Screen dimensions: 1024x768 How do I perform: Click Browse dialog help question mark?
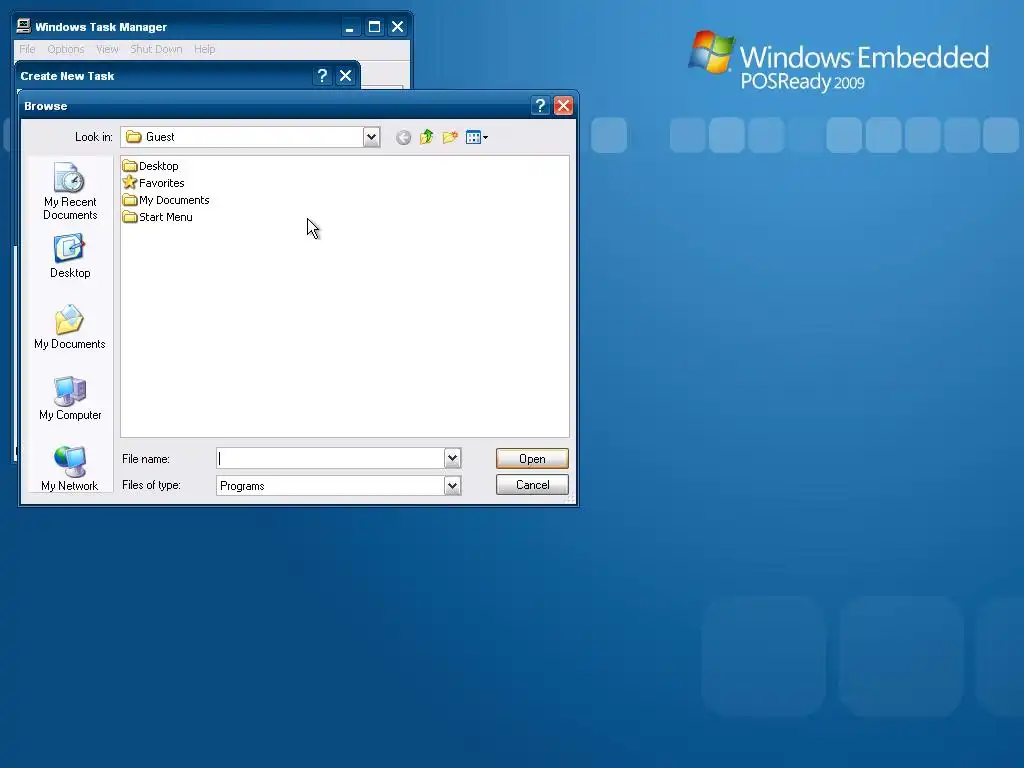(540, 106)
